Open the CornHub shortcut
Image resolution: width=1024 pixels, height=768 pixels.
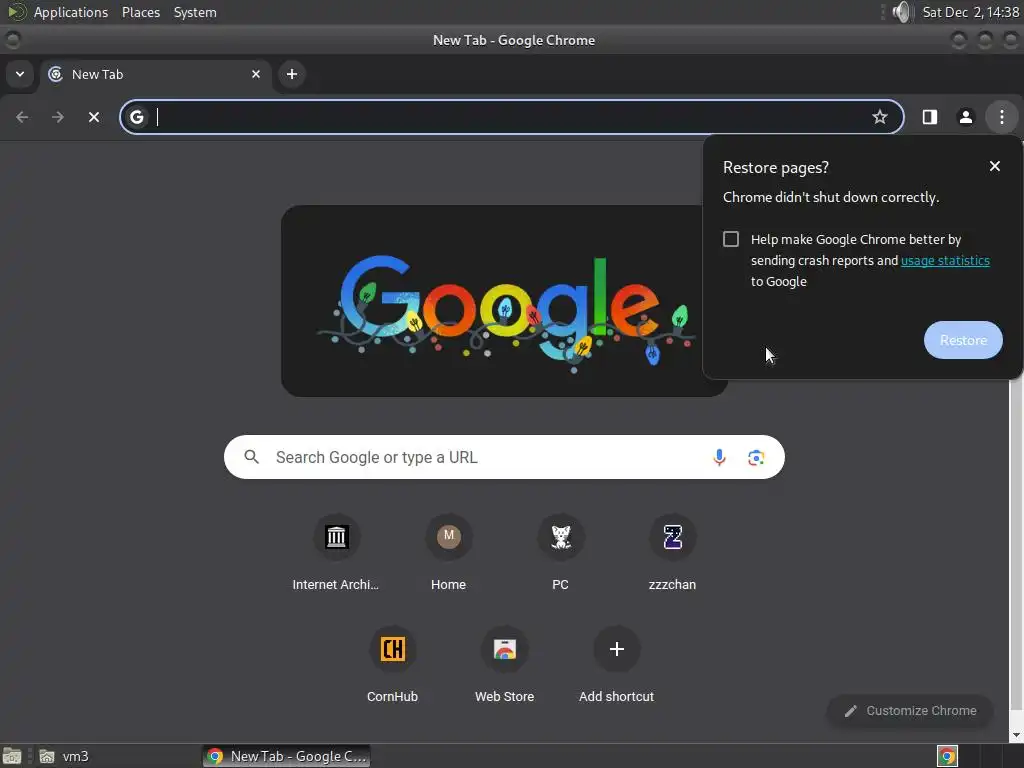[392, 665]
